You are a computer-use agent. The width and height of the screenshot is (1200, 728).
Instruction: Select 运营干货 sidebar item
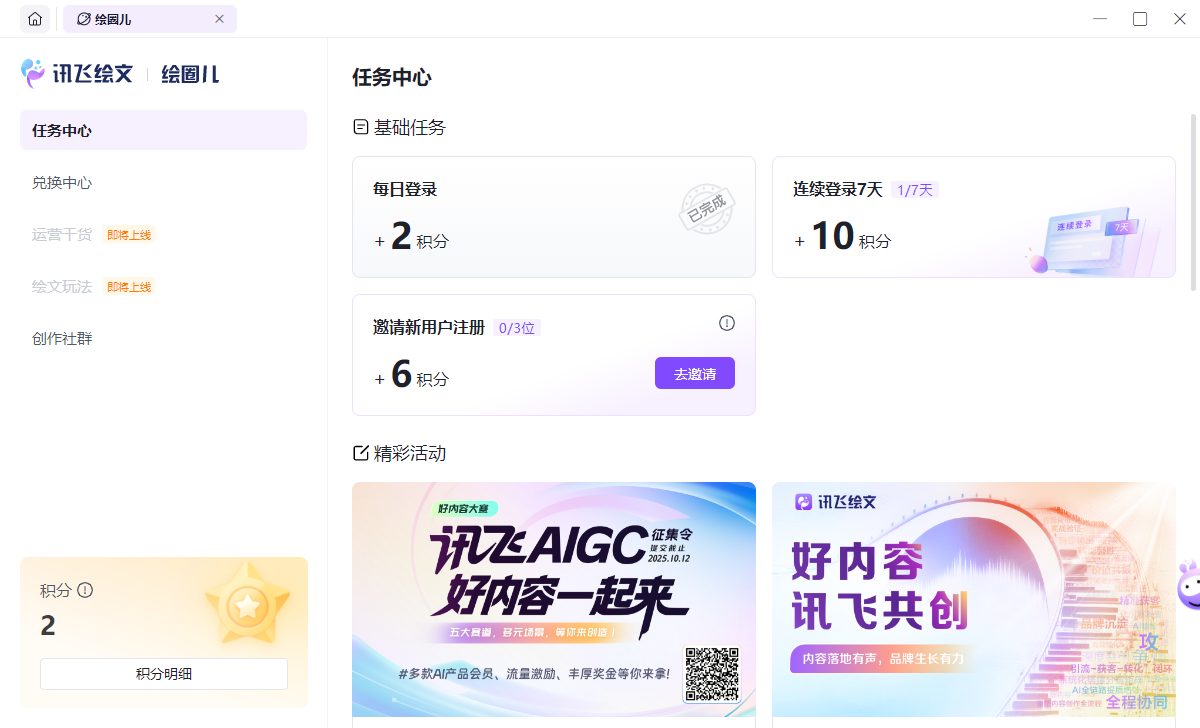(62, 235)
